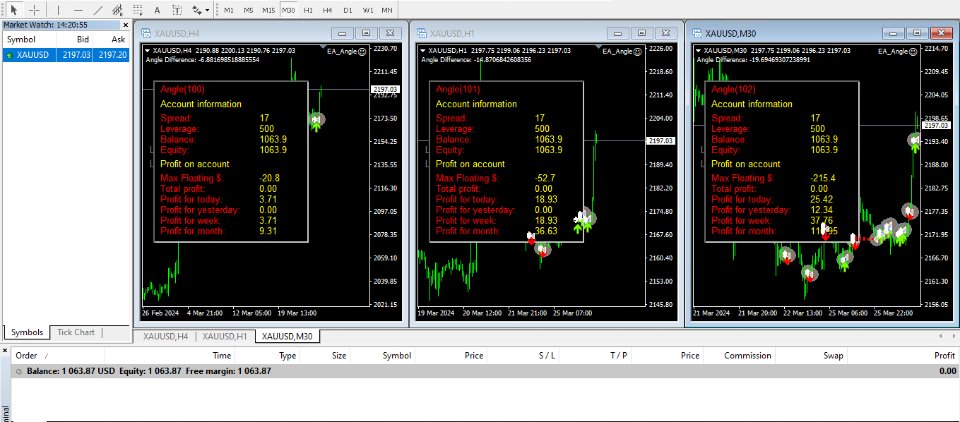Open the Tick Chart tab
This screenshot has height=422, width=960.
[76, 332]
